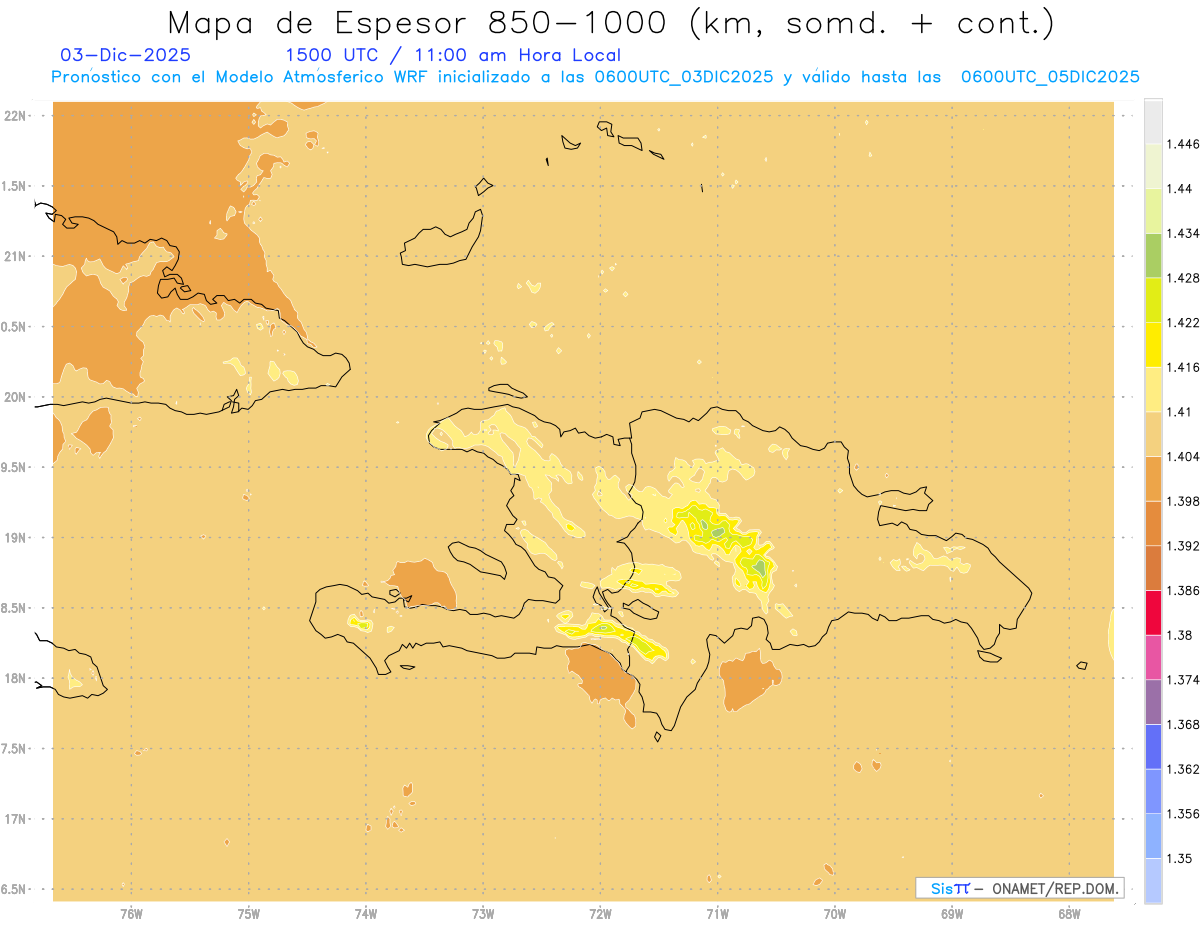This screenshot has height=927, width=1200.
Task: Click the colorbar value 1.374
Action: (1183, 680)
